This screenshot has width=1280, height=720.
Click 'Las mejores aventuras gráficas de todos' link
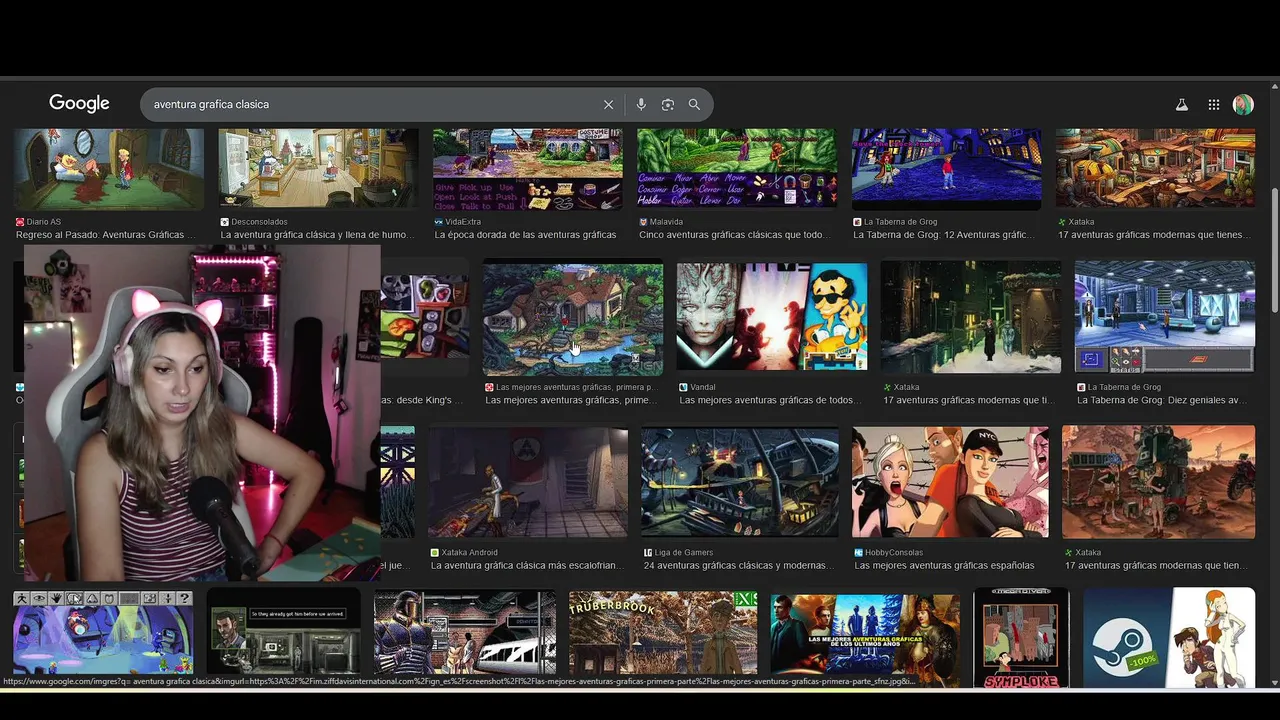click(769, 400)
